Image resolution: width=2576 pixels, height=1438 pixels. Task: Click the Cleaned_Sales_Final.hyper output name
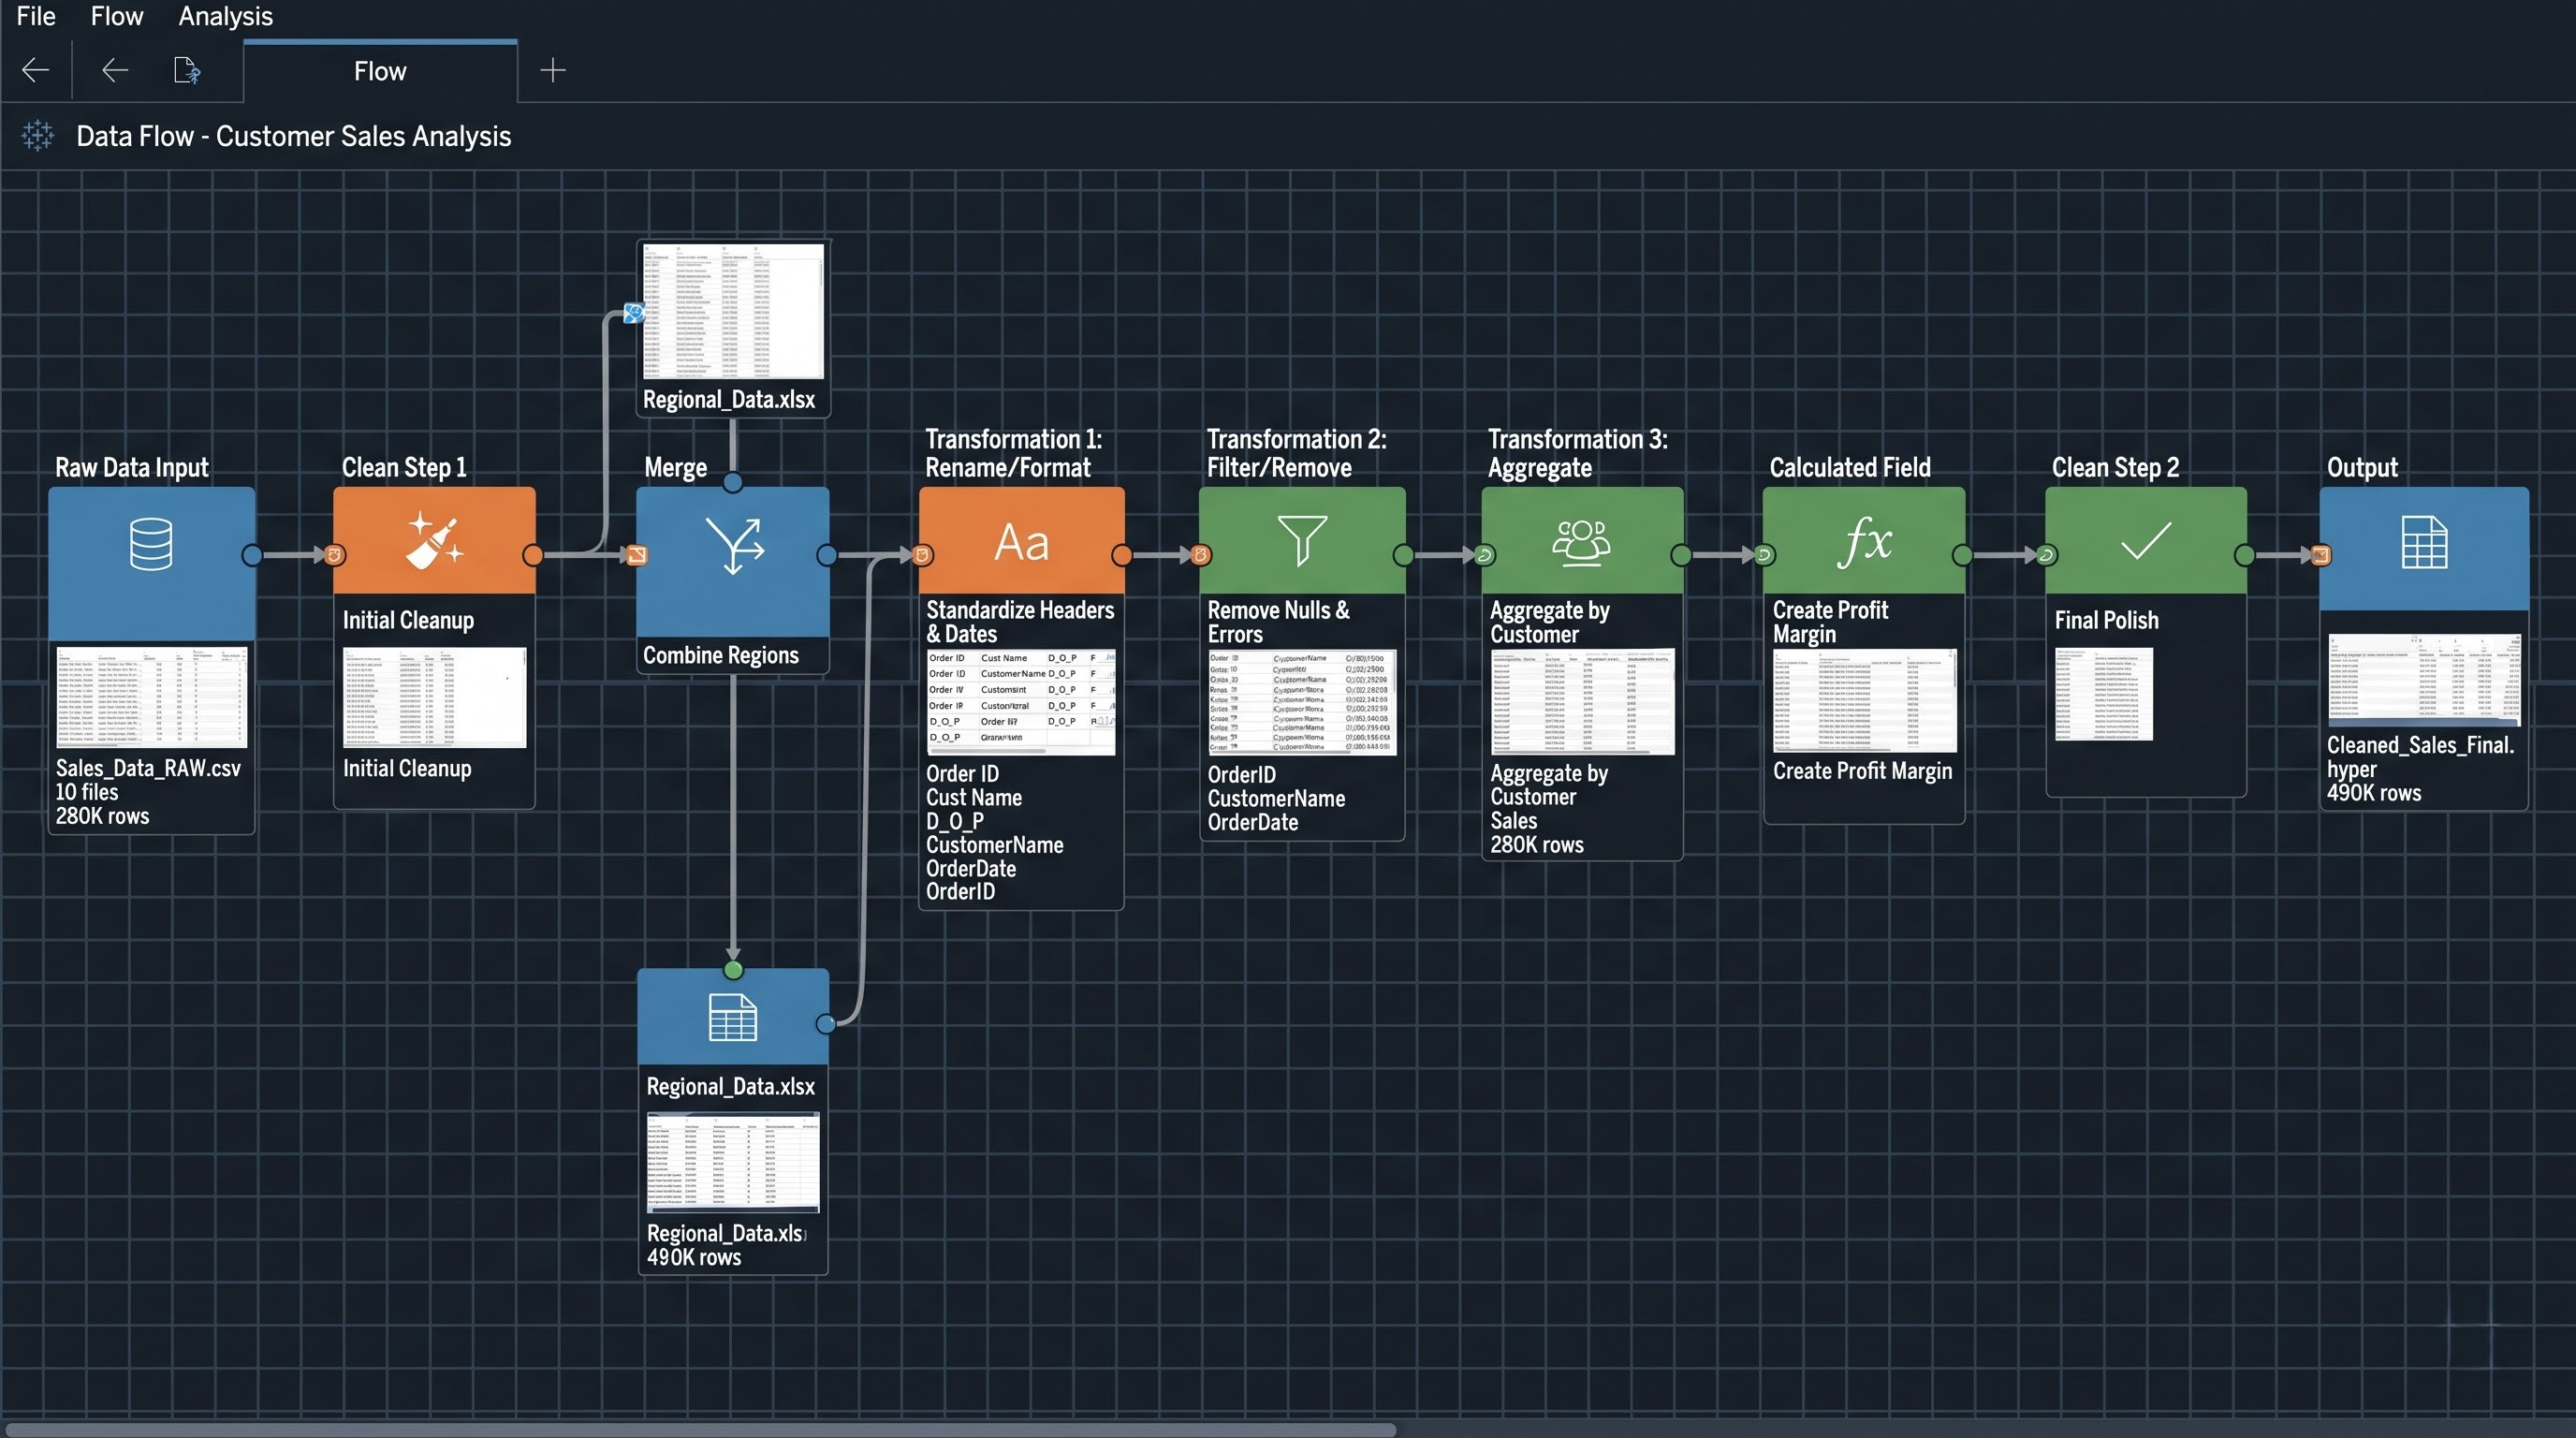2420,757
